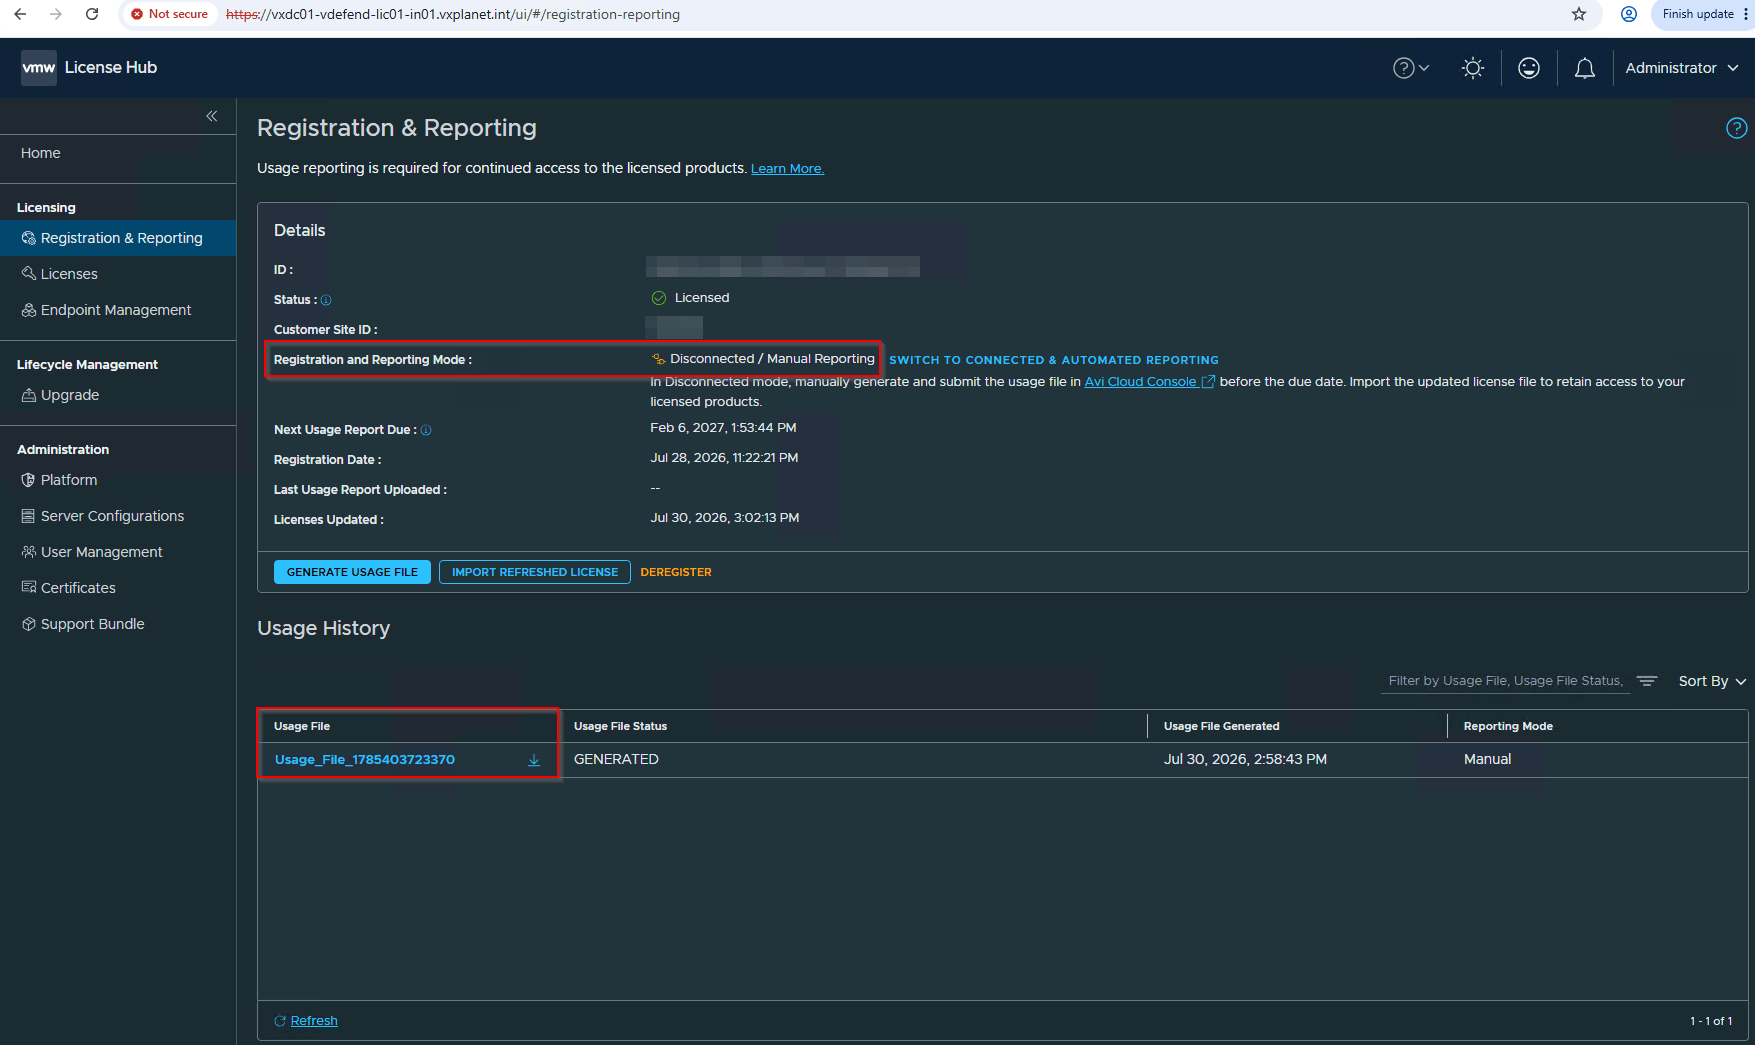This screenshot has height=1045, width=1755.
Task: Click the page help question icon
Action: 1737,128
